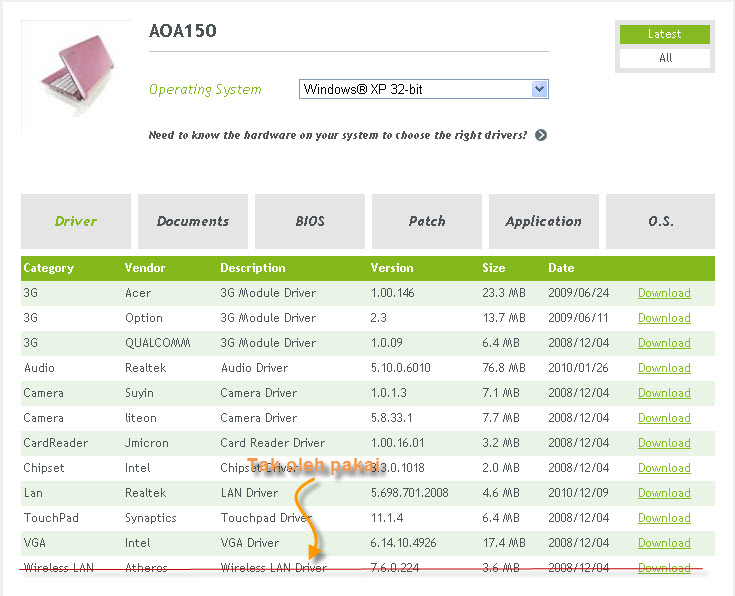The height and width of the screenshot is (596, 735).
Task: Click the 23.3 MB size cell
Action: pyautogui.click(x=504, y=293)
